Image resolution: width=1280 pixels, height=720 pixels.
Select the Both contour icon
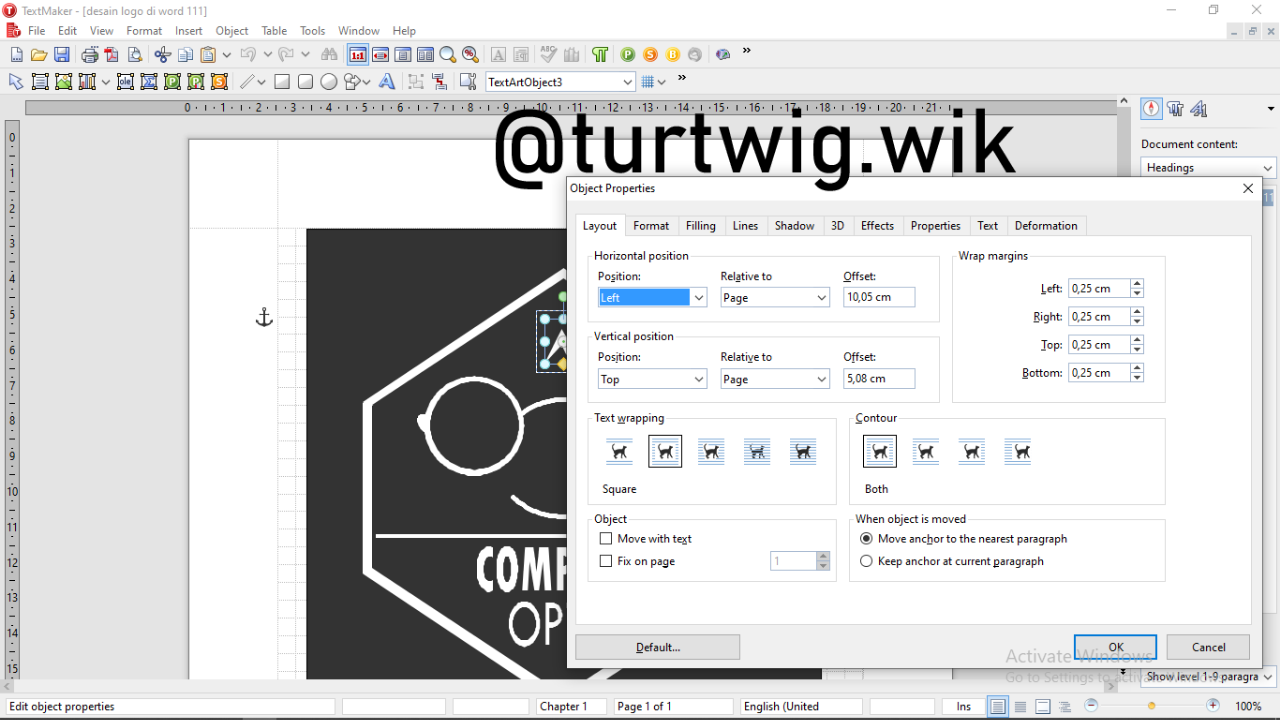(880, 452)
